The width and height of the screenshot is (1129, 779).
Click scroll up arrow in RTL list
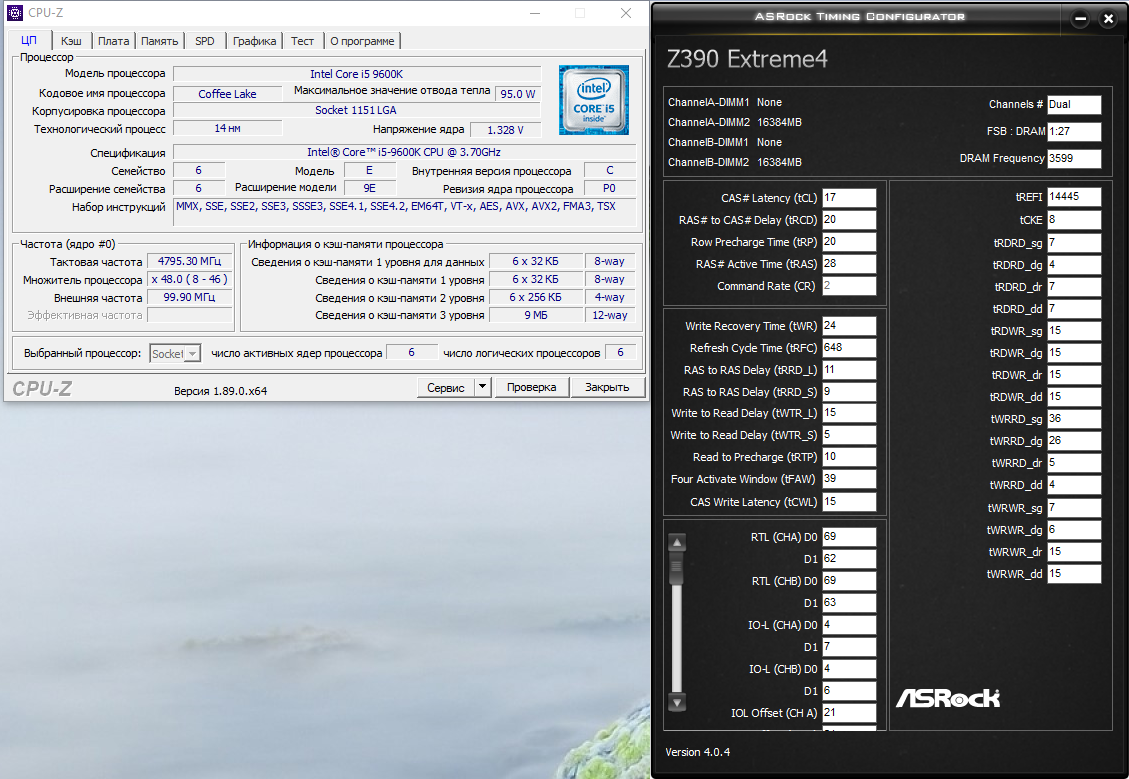coord(677,542)
